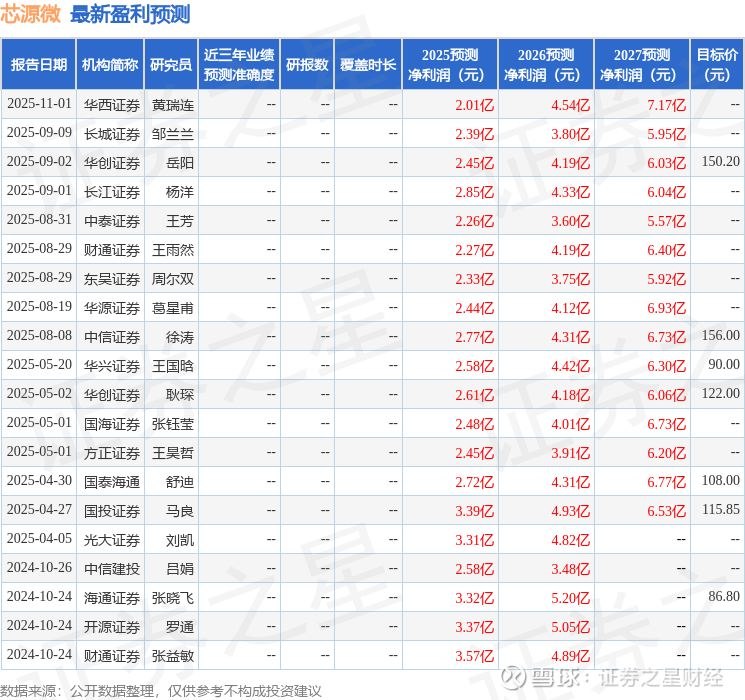Select the 长江证券 institution cell

click(x=112, y=192)
